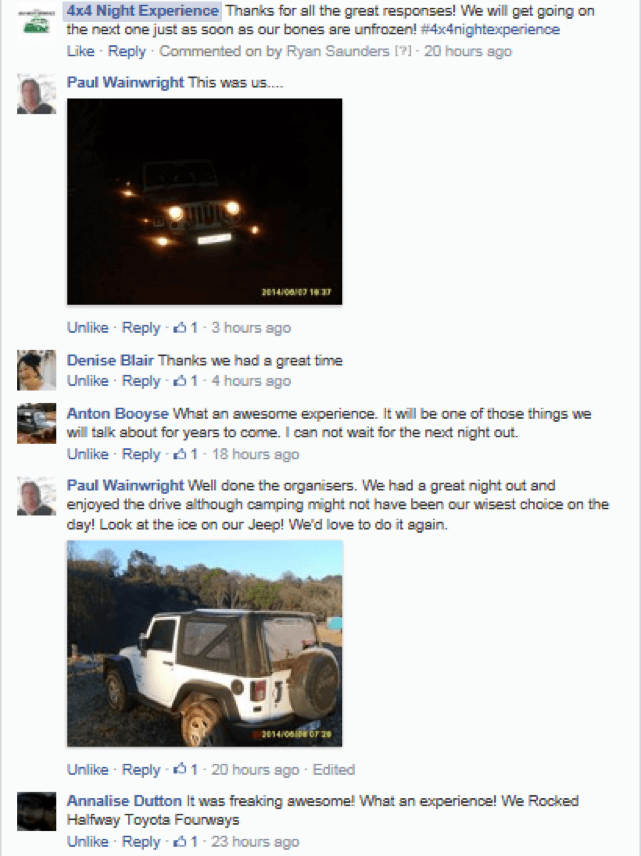The image size is (641, 856).
Task: Unlike Annalise Dutton's comment
Action: click(x=87, y=842)
